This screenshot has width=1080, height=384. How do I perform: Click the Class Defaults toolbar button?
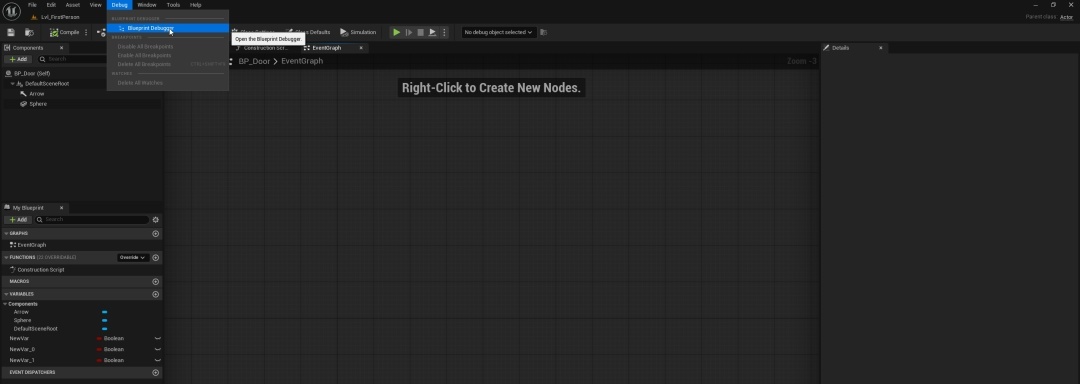(x=308, y=32)
